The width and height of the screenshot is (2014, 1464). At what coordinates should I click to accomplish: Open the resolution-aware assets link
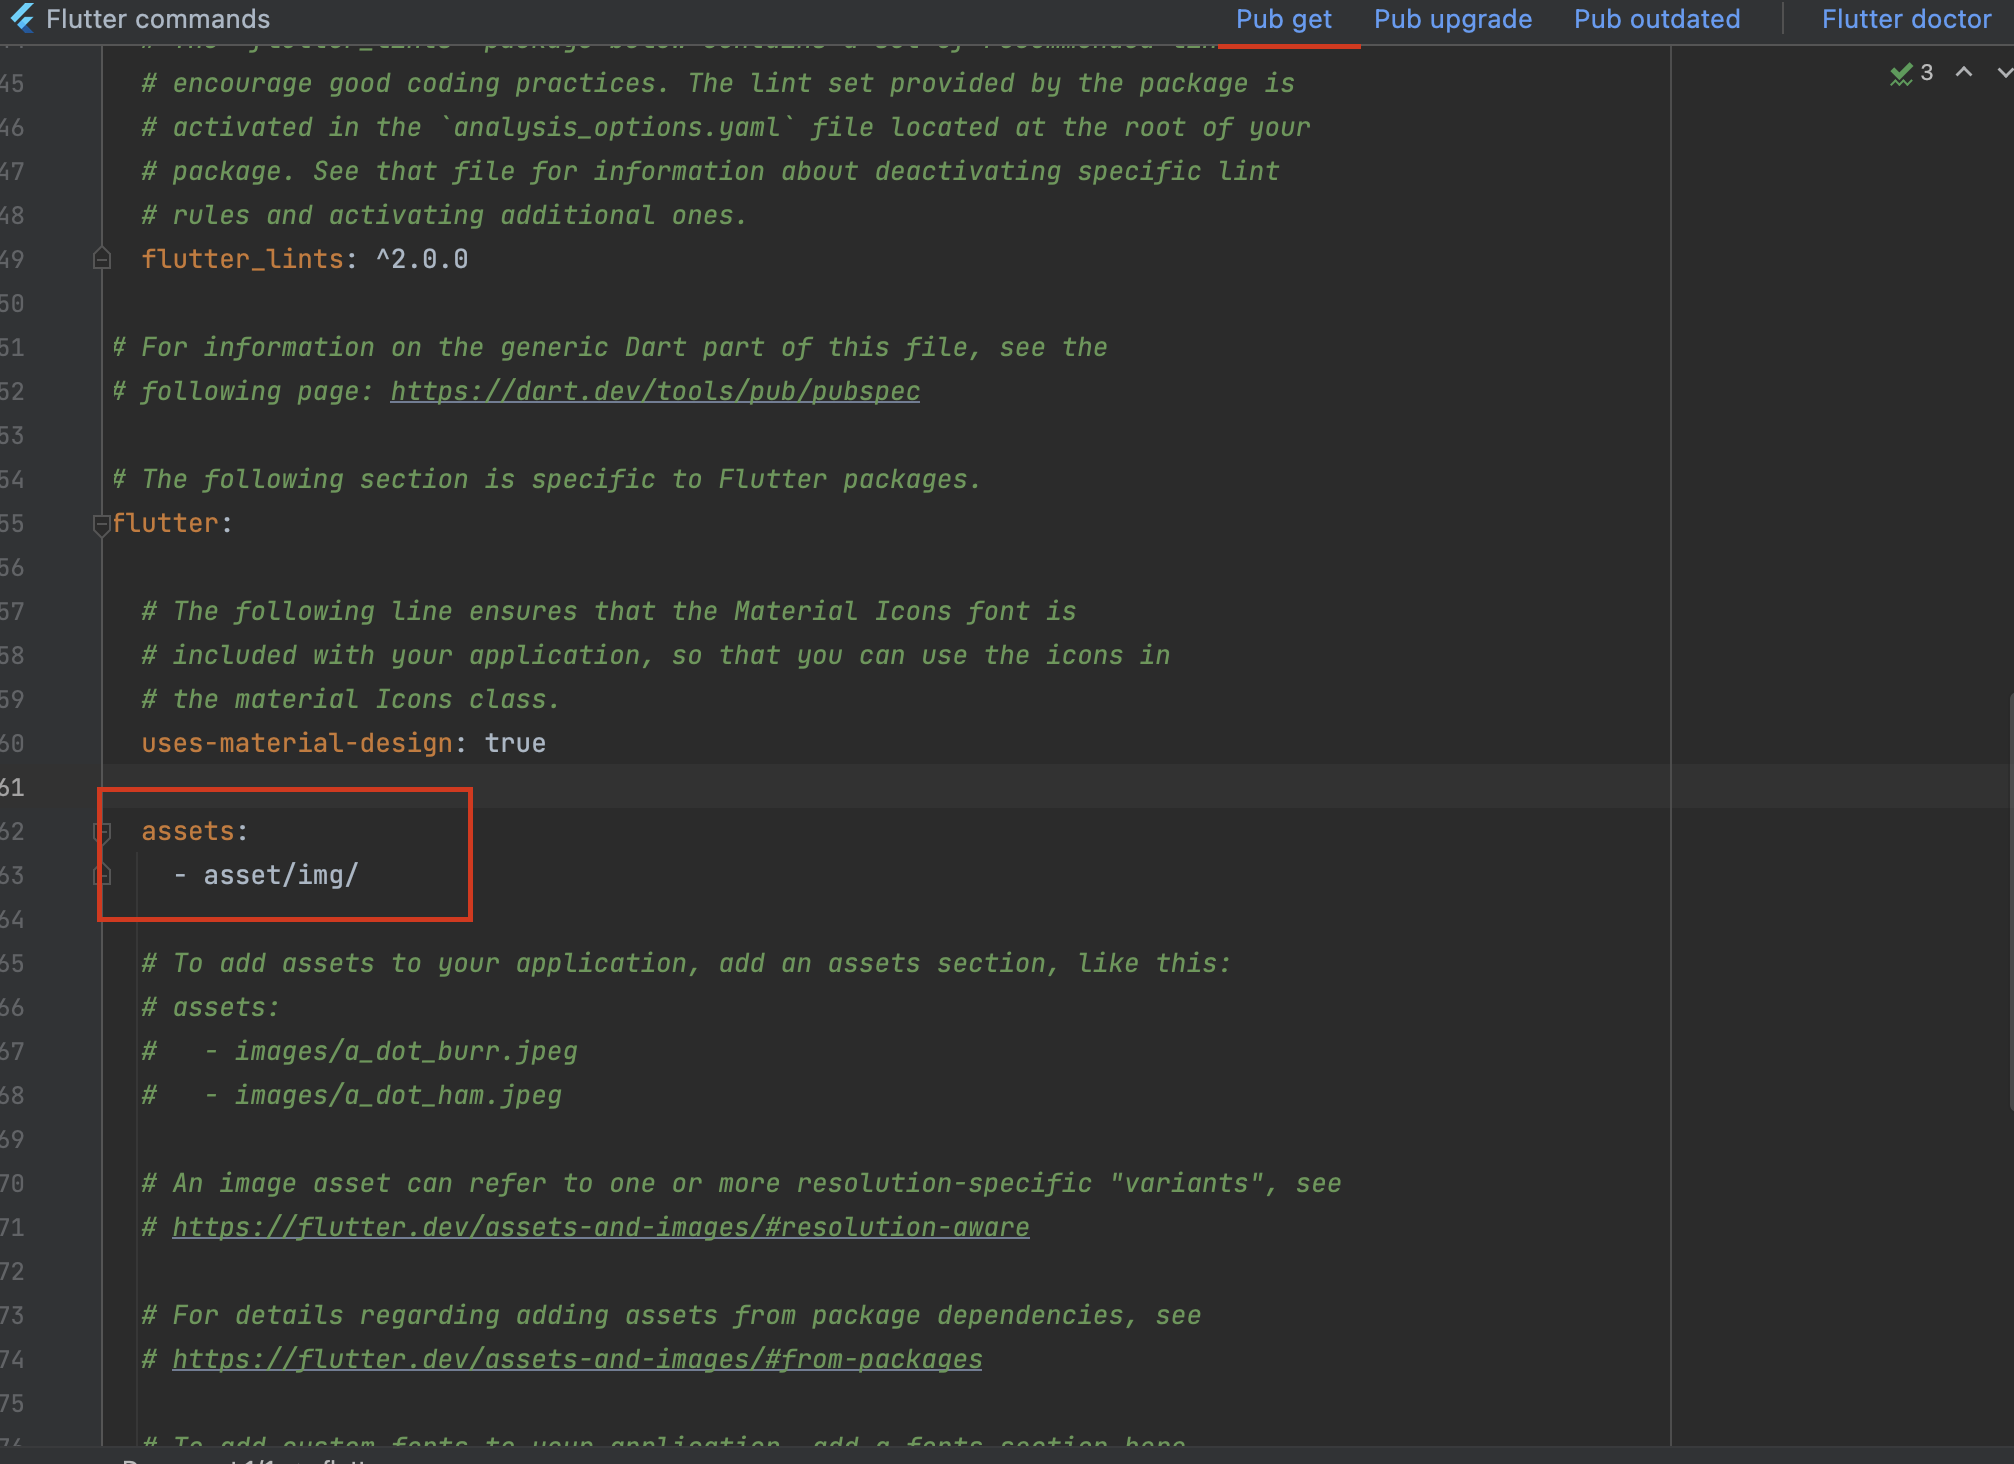600,1227
